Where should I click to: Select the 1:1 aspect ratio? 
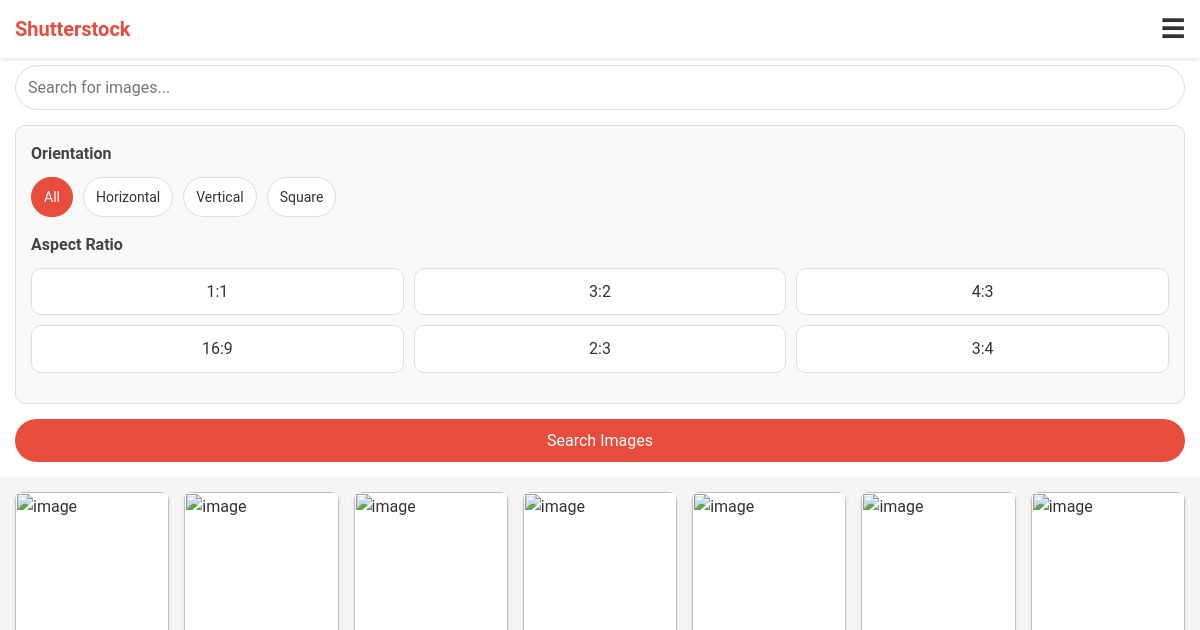coord(217,291)
